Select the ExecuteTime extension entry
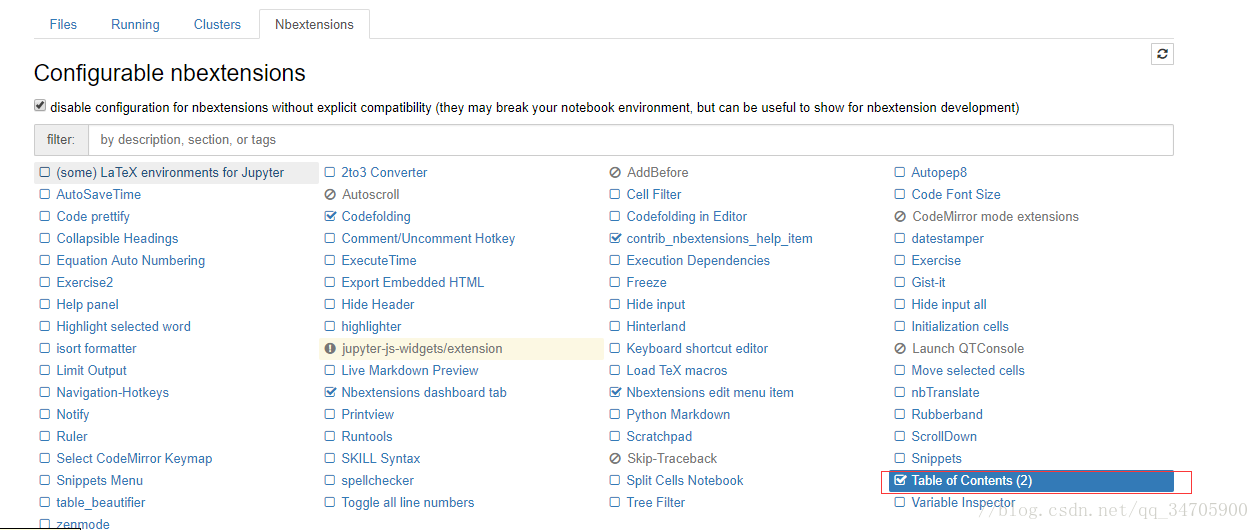 pyautogui.click(x=378, y=261)
